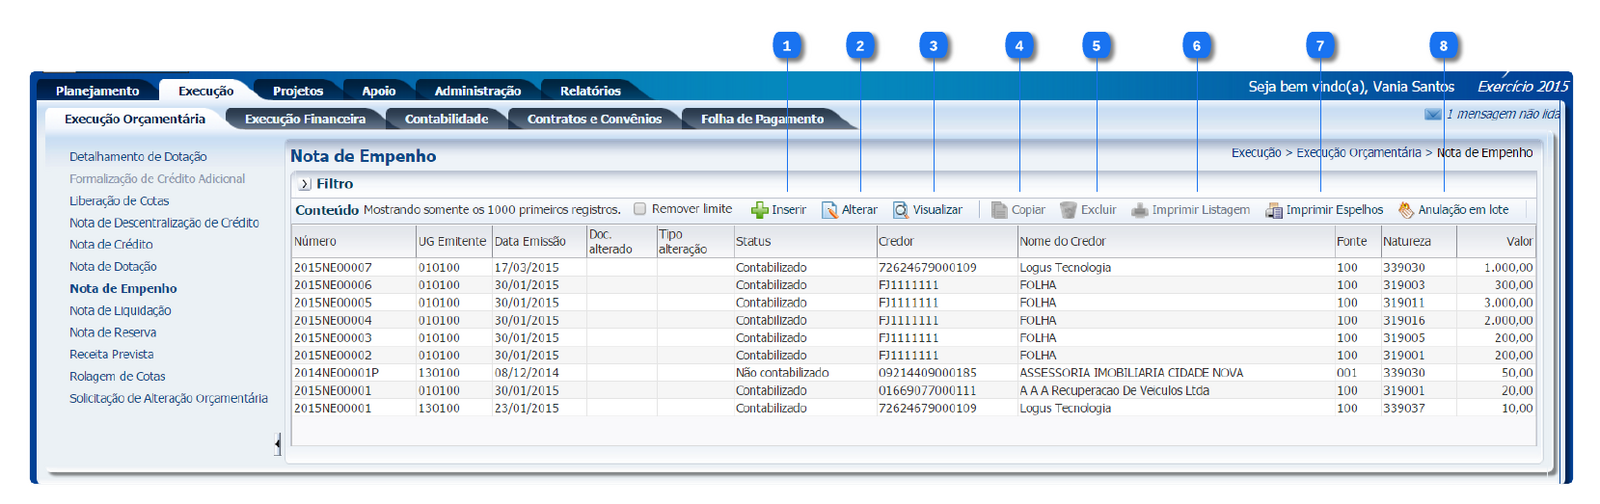
Task: Collapse the left sidebar with arrow handle
Action: 277,444
